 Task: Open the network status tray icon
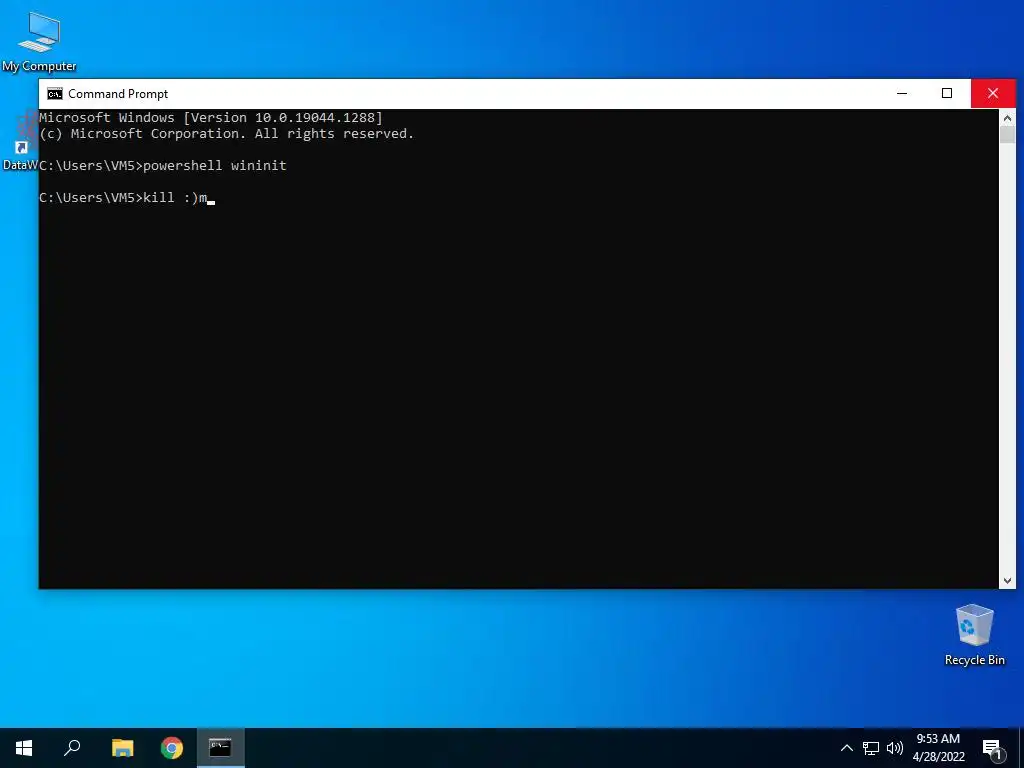tap(871, 748)
